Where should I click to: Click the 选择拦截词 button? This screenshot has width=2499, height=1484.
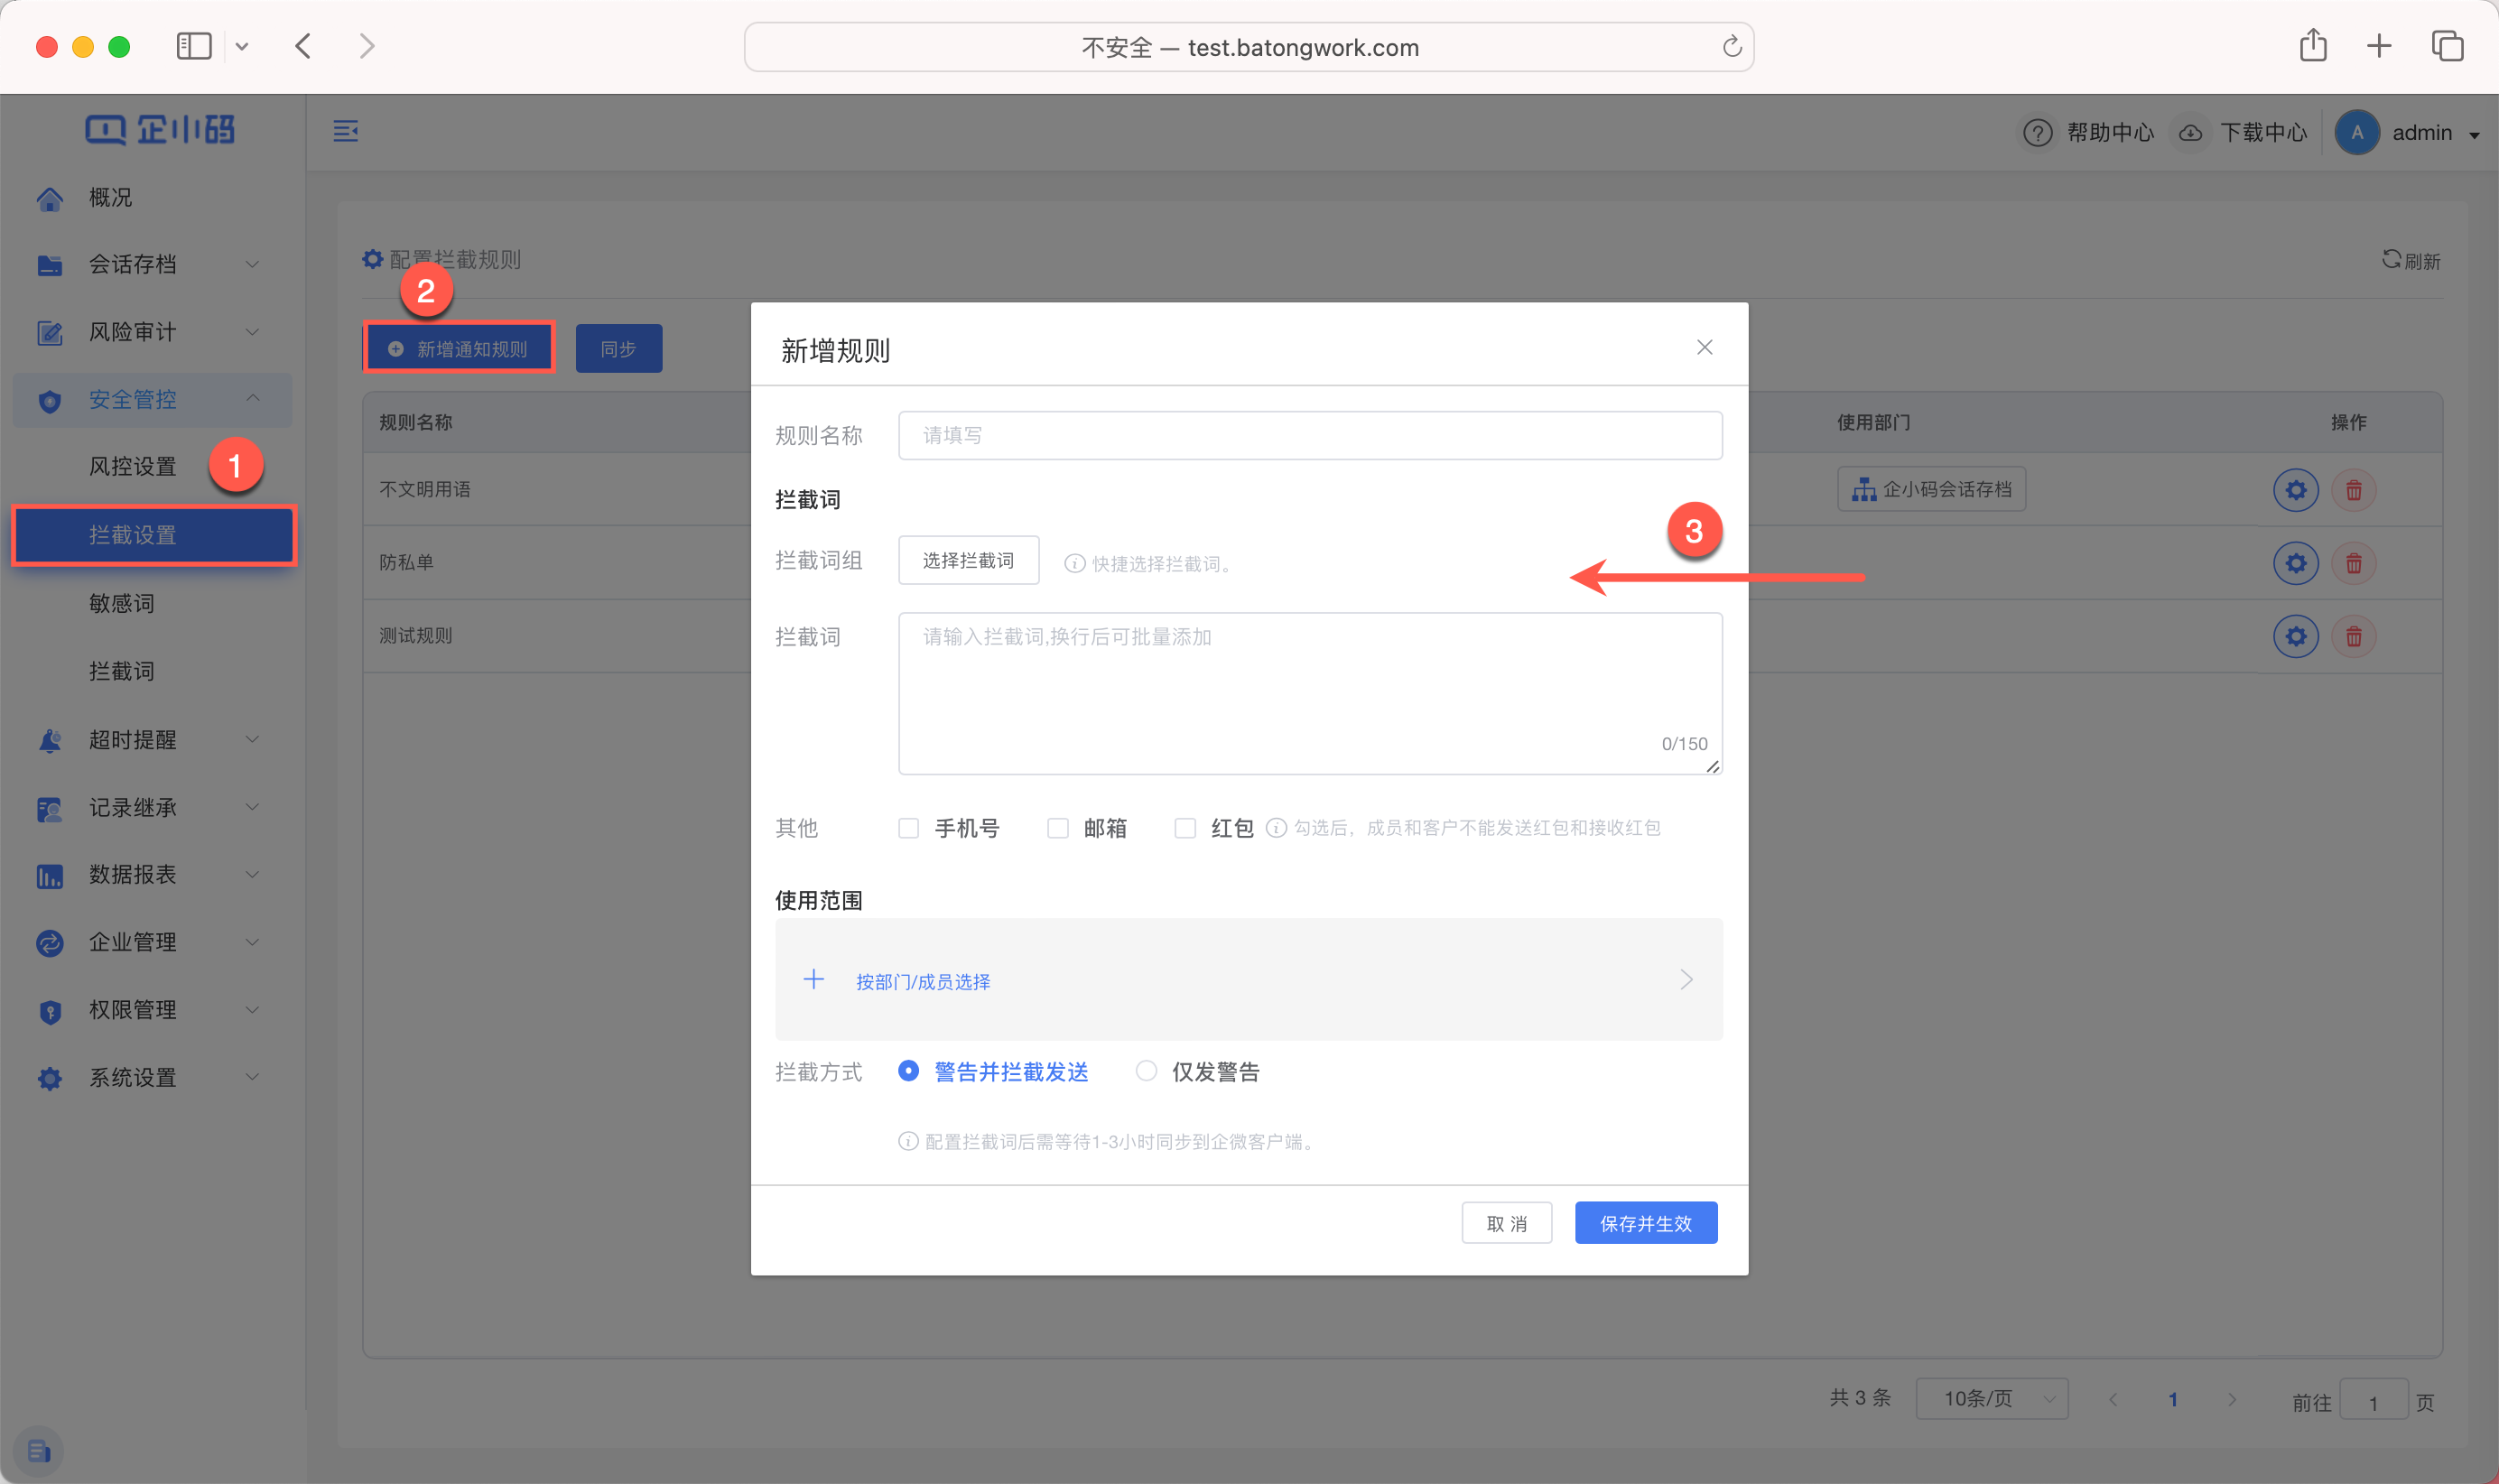coord(968,560)
